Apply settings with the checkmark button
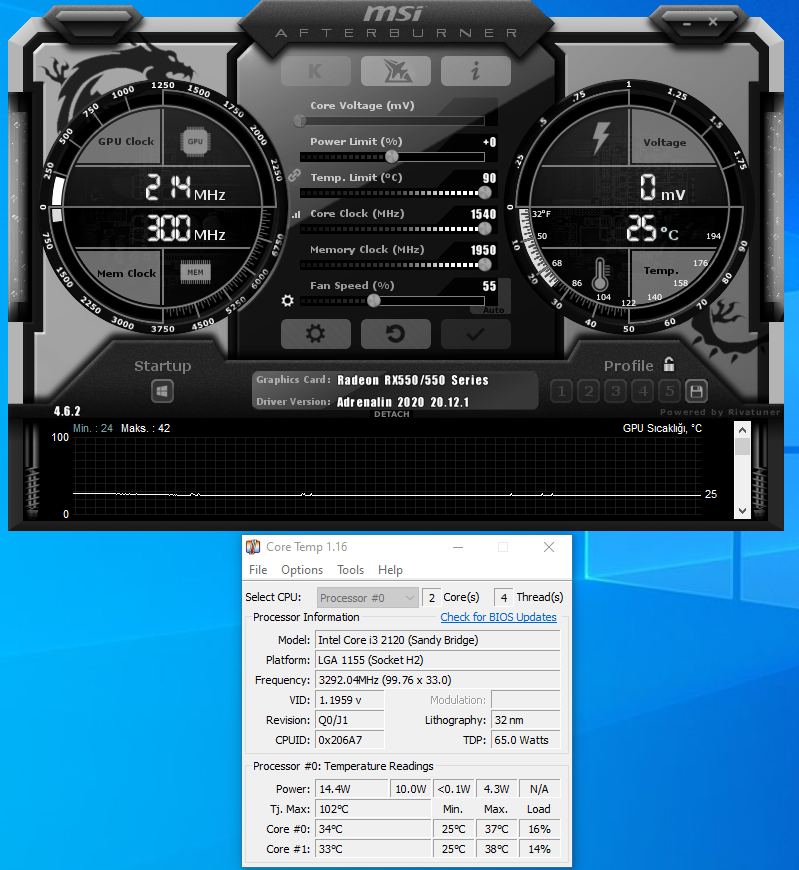Image resolution: width=799 pixels, height=870 pixels. [x=476, y=334]
